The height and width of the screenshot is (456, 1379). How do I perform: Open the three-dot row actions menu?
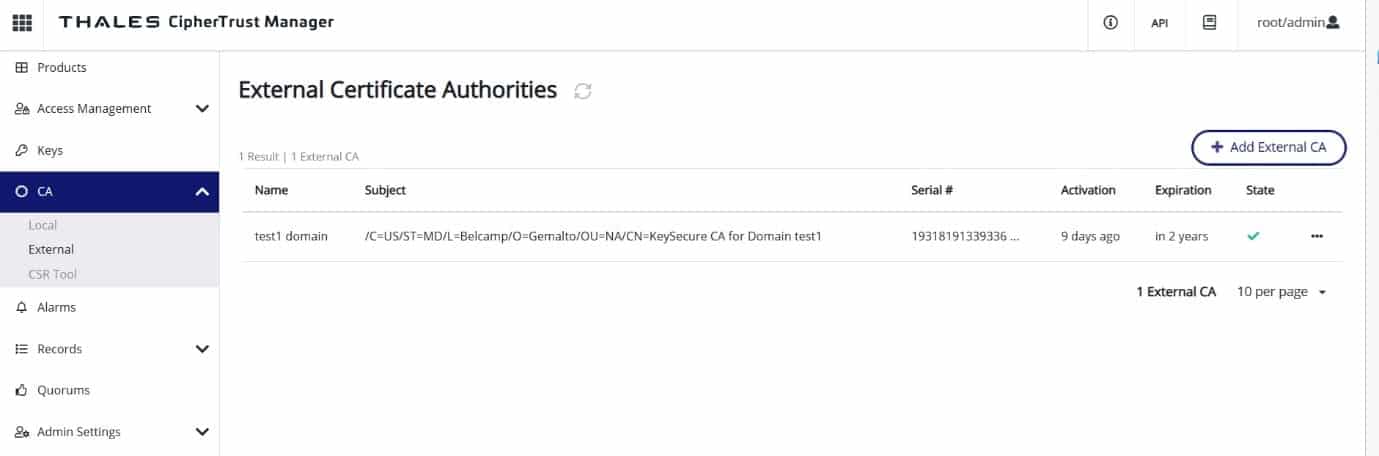[1316, 236]
